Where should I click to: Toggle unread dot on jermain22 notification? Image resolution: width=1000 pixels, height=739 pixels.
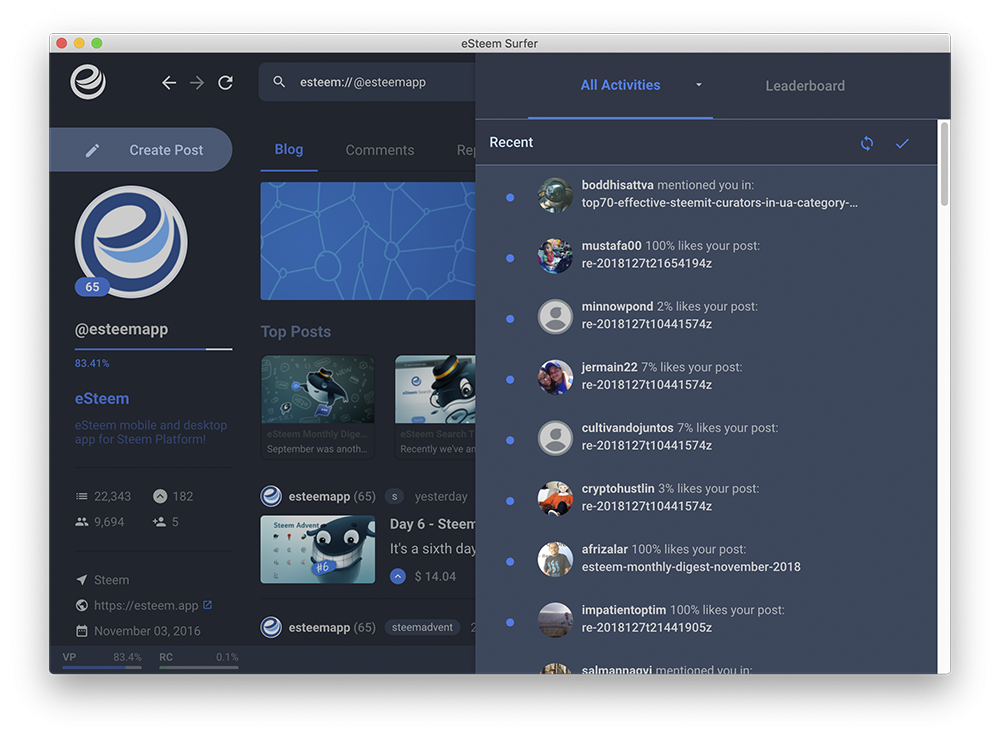click(510, 379)
